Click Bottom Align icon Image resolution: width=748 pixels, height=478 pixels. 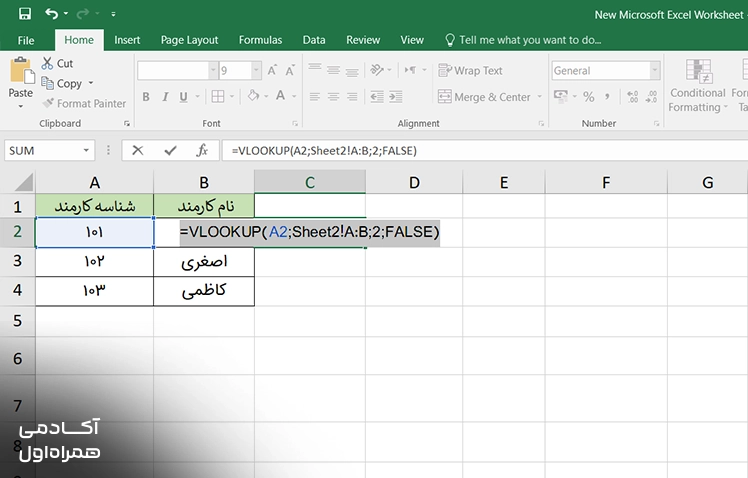[352, 71]
